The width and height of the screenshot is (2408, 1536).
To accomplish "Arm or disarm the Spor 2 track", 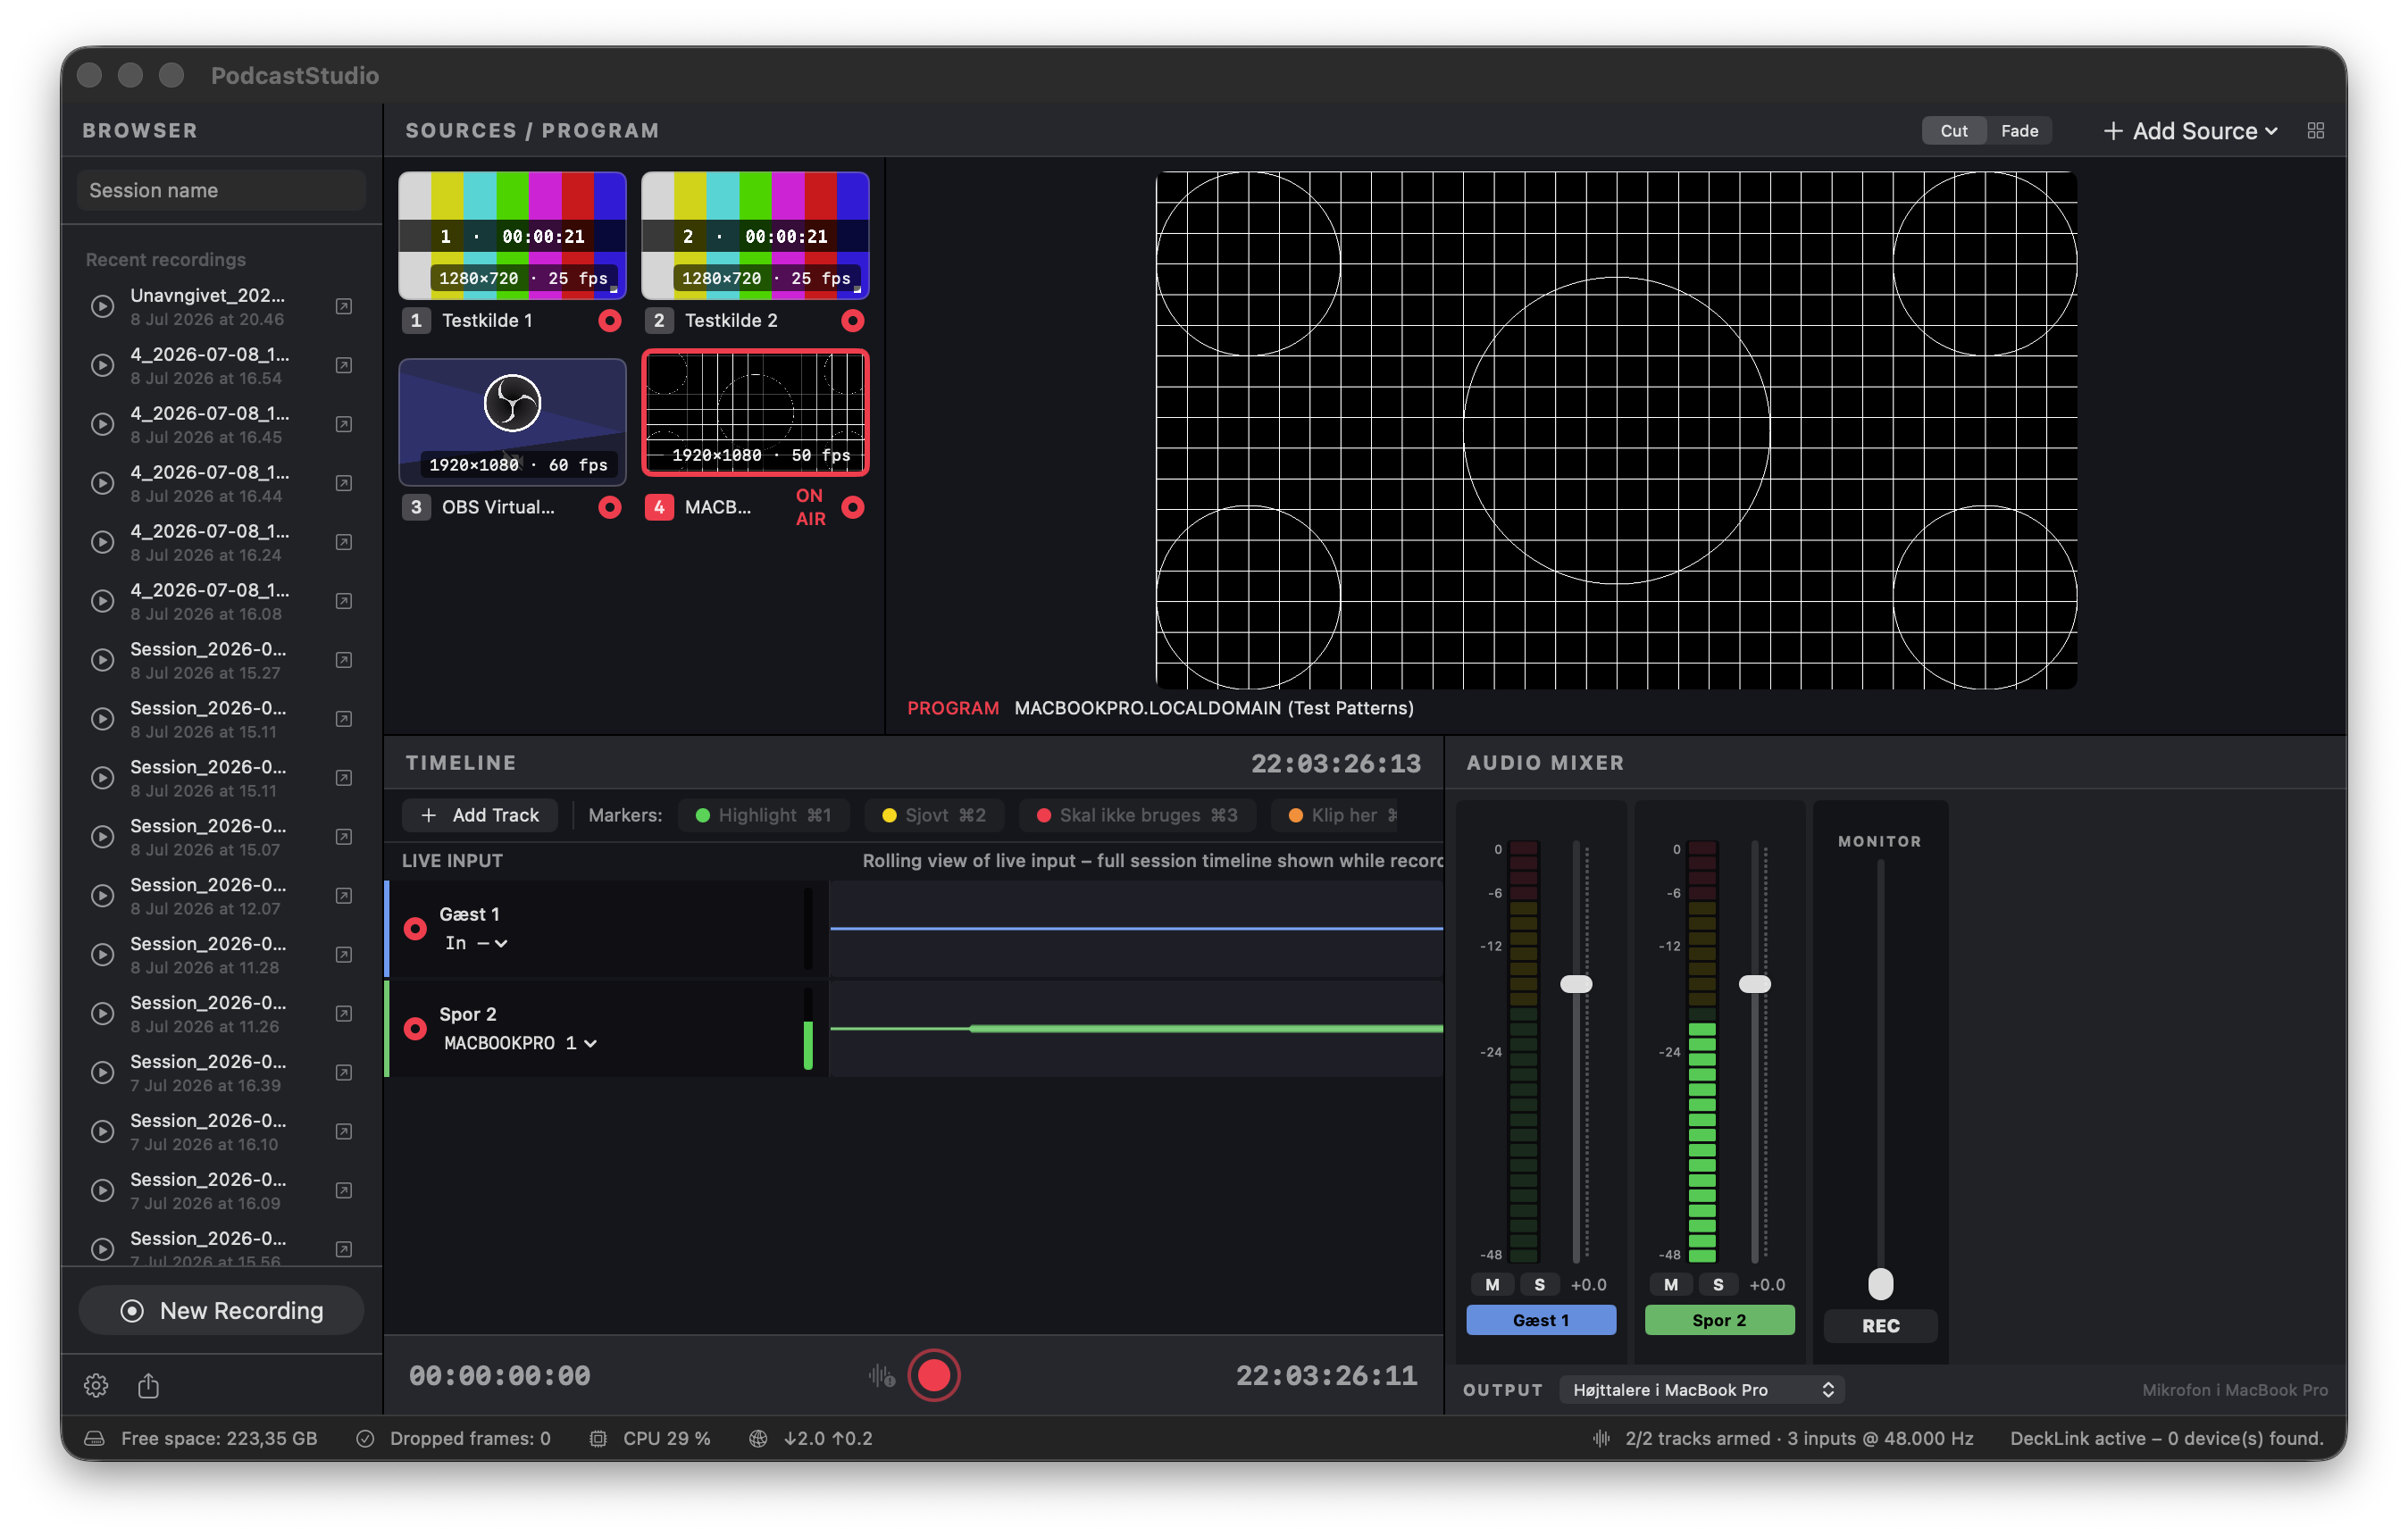I will pyautogui.click(x=415, y=1029).
